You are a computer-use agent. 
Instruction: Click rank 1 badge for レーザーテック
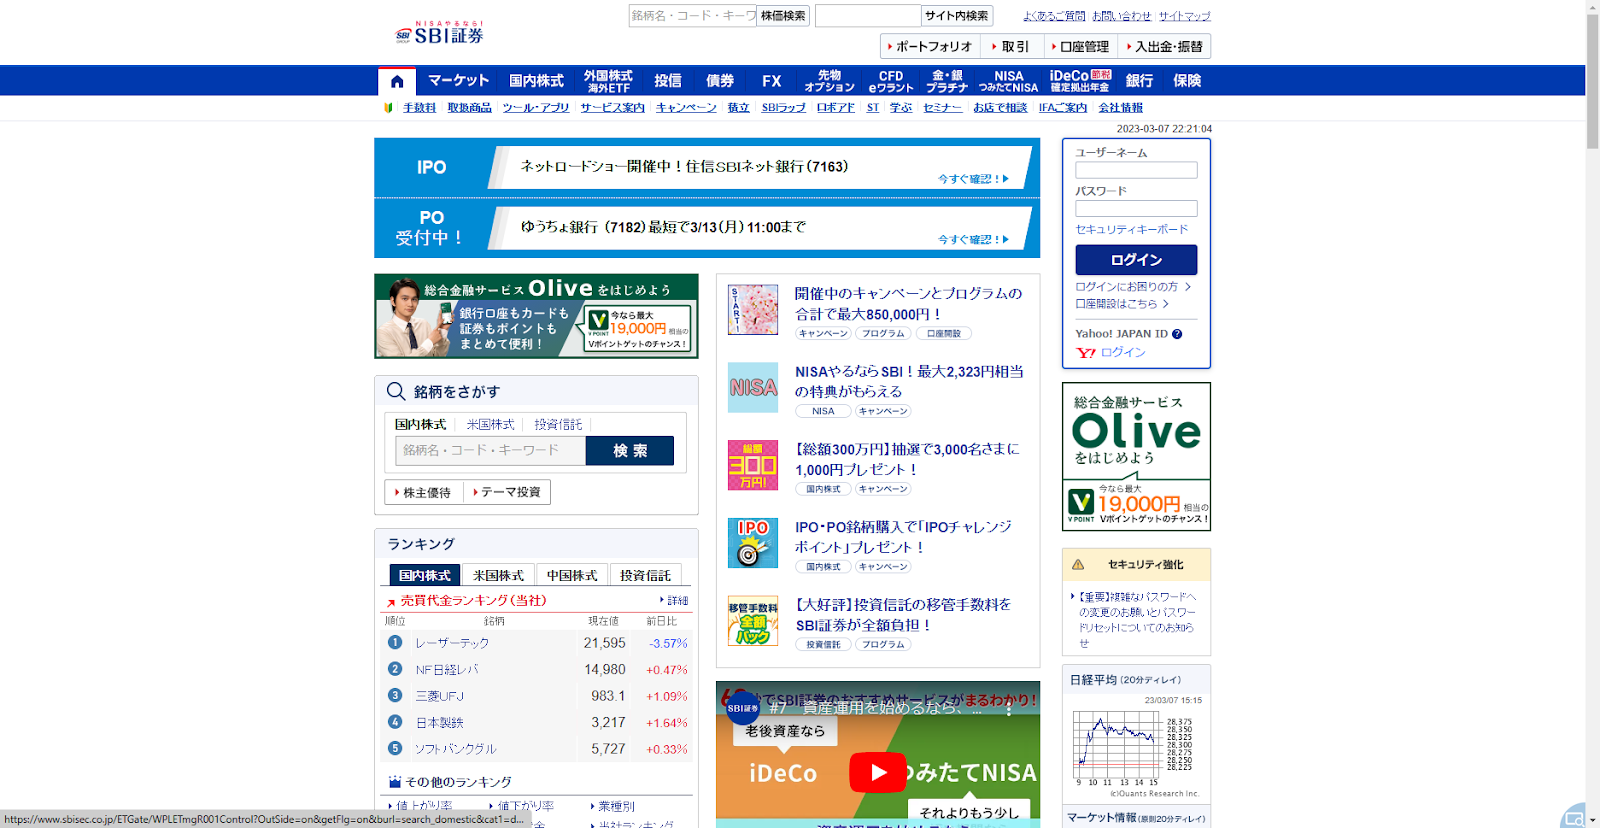[395, 643]
